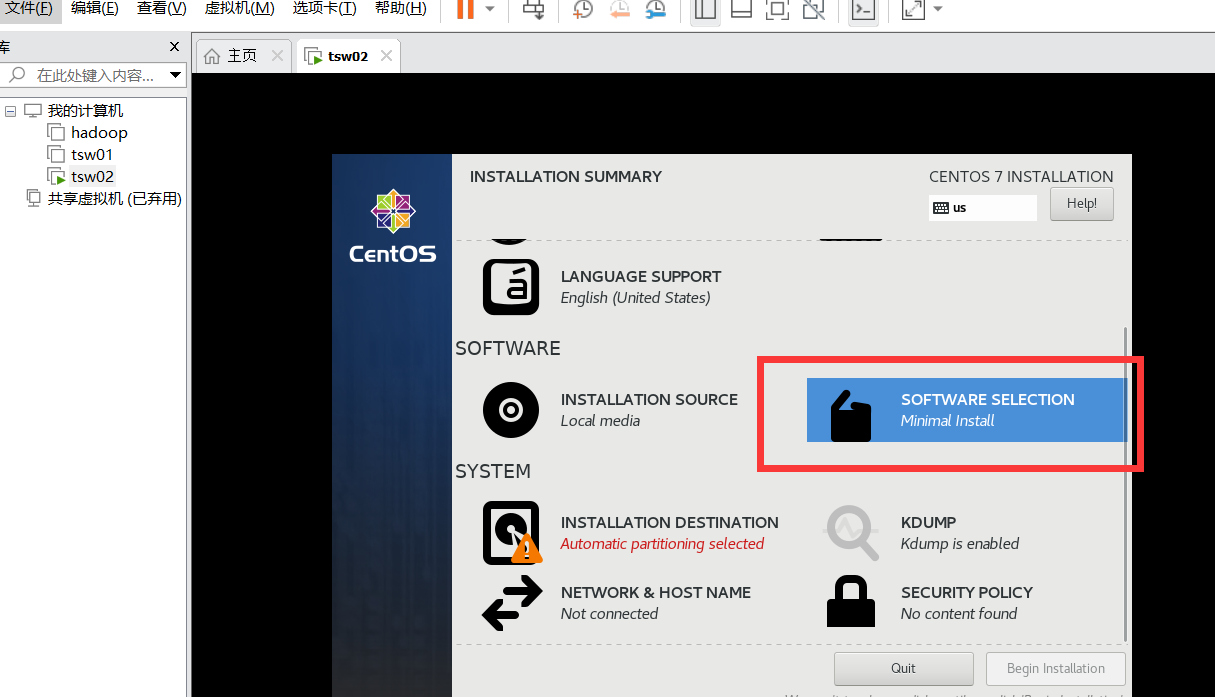The width and height of the screenshot is (1215, 697).
Task: Open the 虚拟机(M) menu
Action: pyautogui.click(x=239, y=8)
